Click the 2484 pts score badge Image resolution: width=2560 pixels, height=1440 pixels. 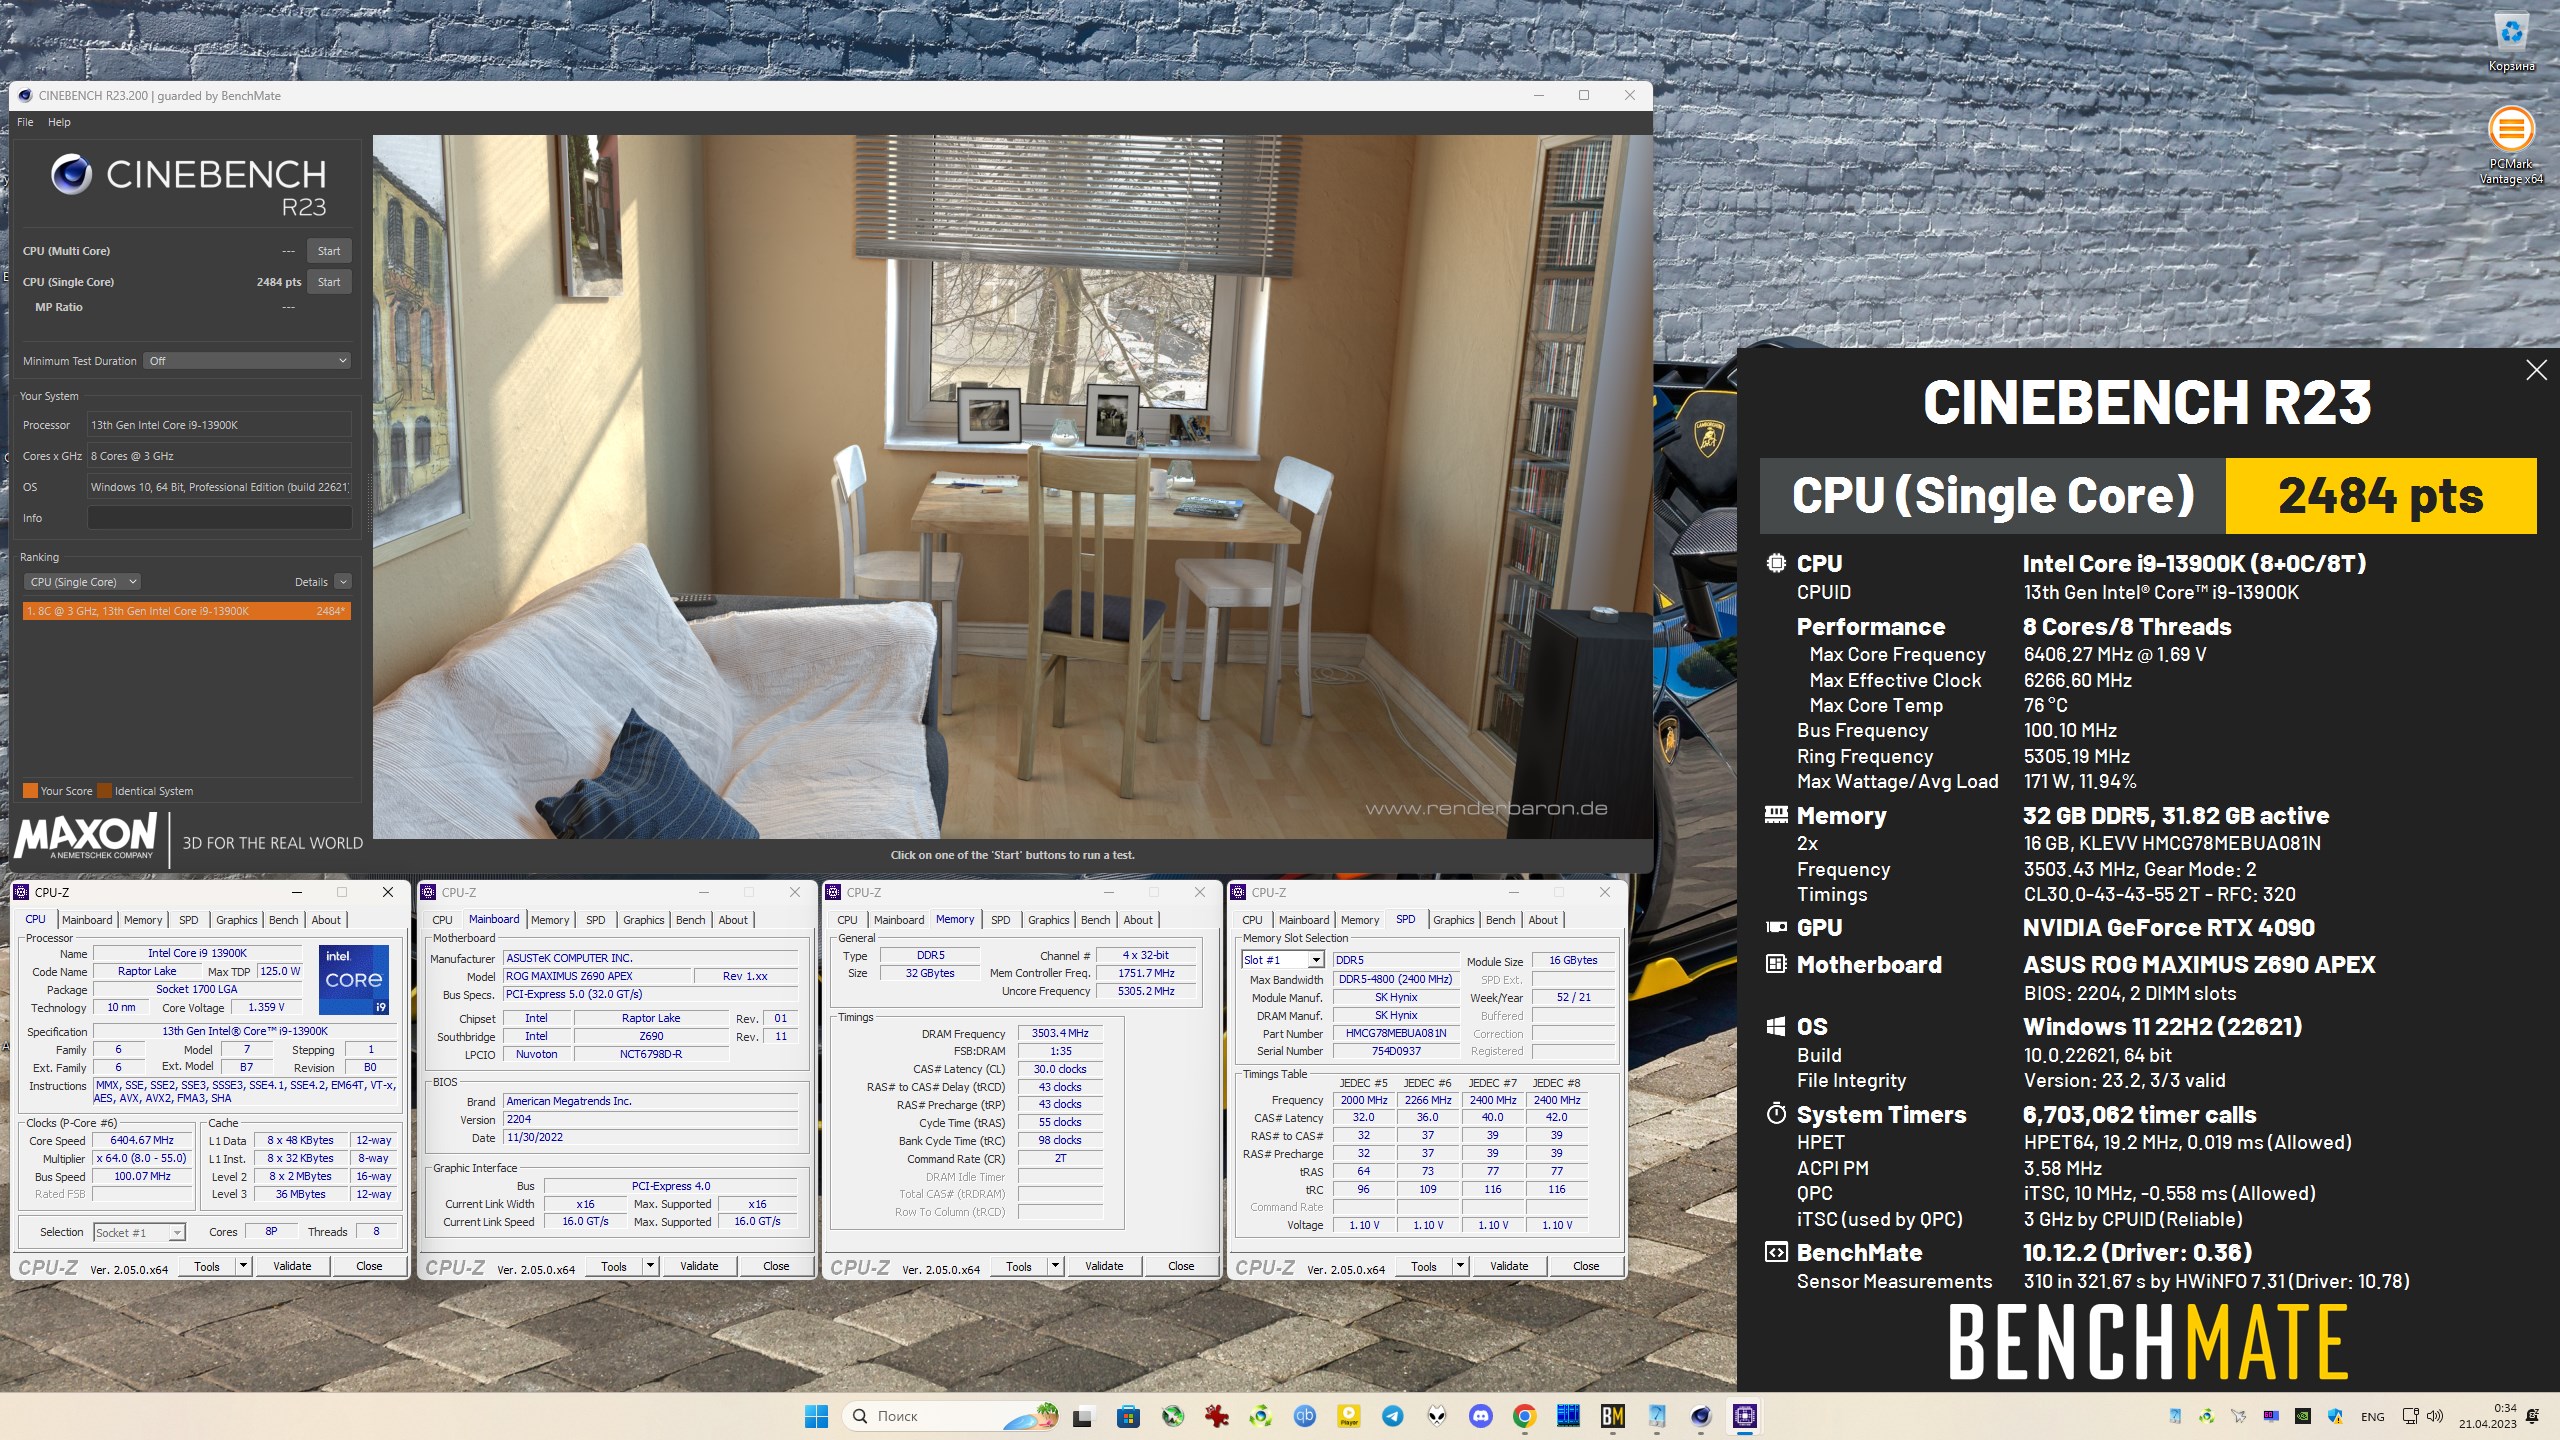click(x=2380, y=496)
